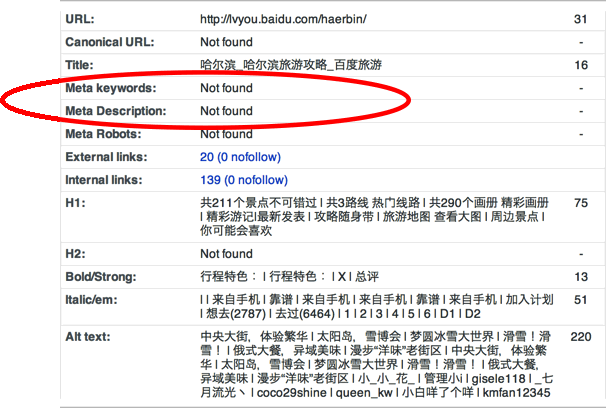This screenshot has width=606, height=408.
Task: Select the title value 哈尔滨_哈尔滨旅游攻略_百度旅游
Action: point(291,65)
